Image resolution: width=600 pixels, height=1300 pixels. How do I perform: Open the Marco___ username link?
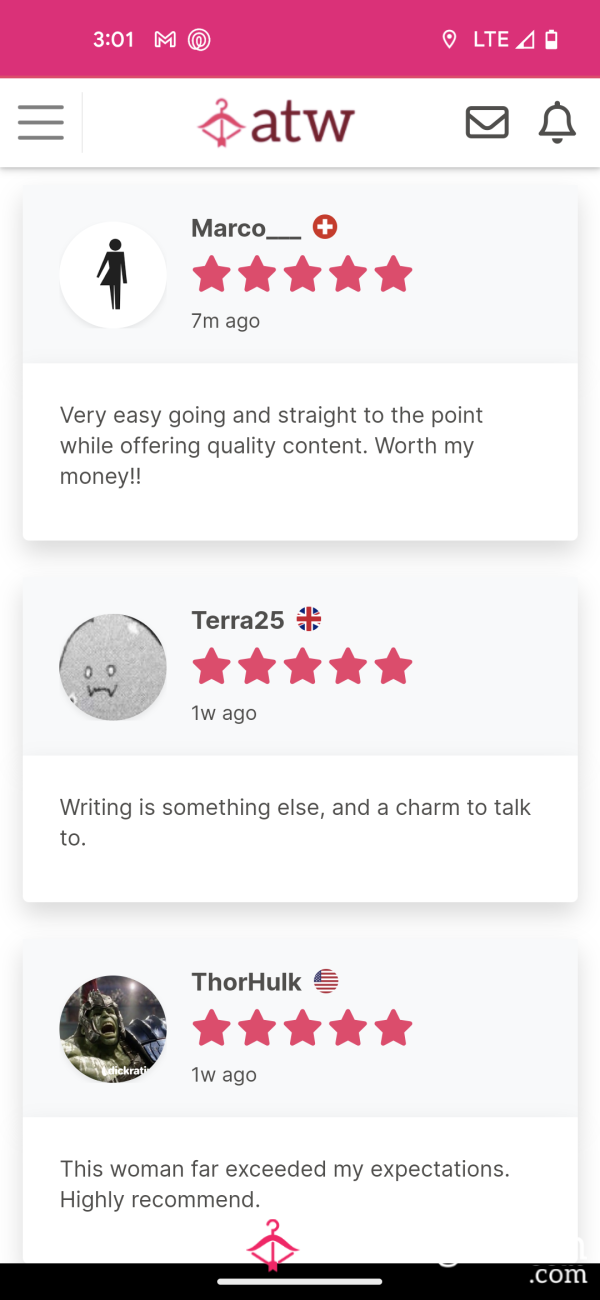[x=246, y=228]
